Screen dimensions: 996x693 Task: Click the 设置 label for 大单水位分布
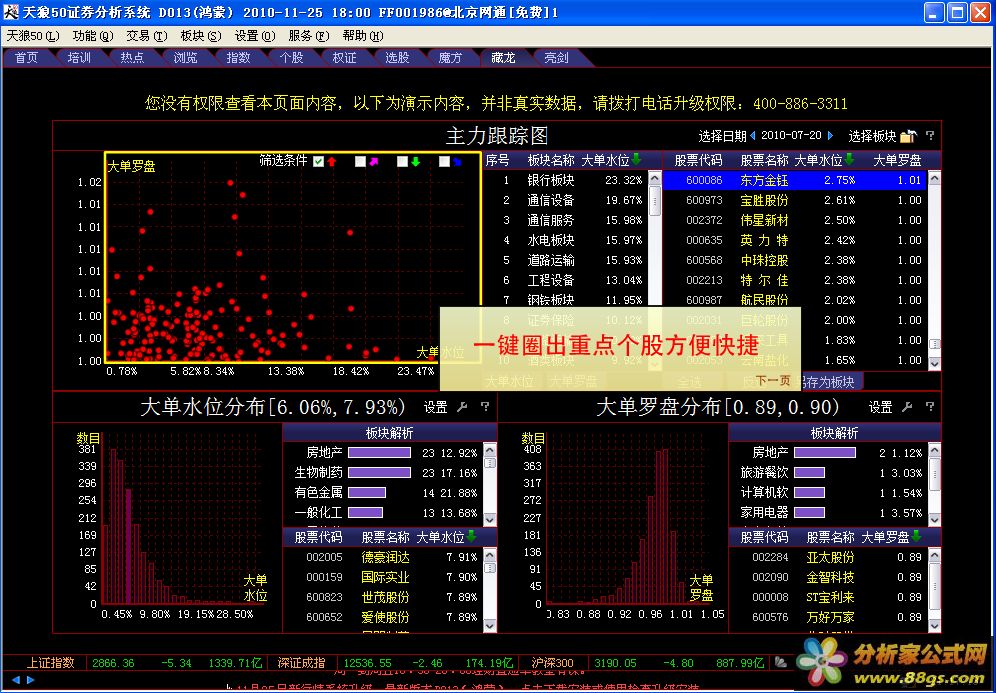[x=435, y=407]
